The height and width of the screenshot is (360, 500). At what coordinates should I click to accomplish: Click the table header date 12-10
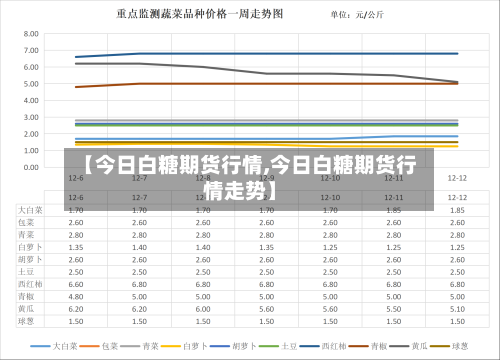pos(330,198)
